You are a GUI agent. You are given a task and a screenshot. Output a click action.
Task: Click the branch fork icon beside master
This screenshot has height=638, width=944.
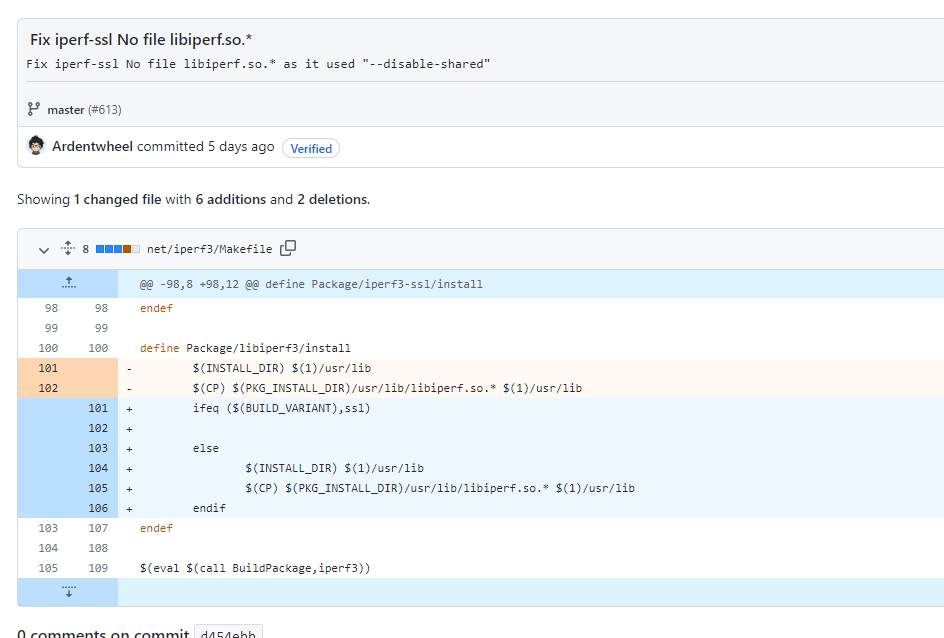coord(33,109)
